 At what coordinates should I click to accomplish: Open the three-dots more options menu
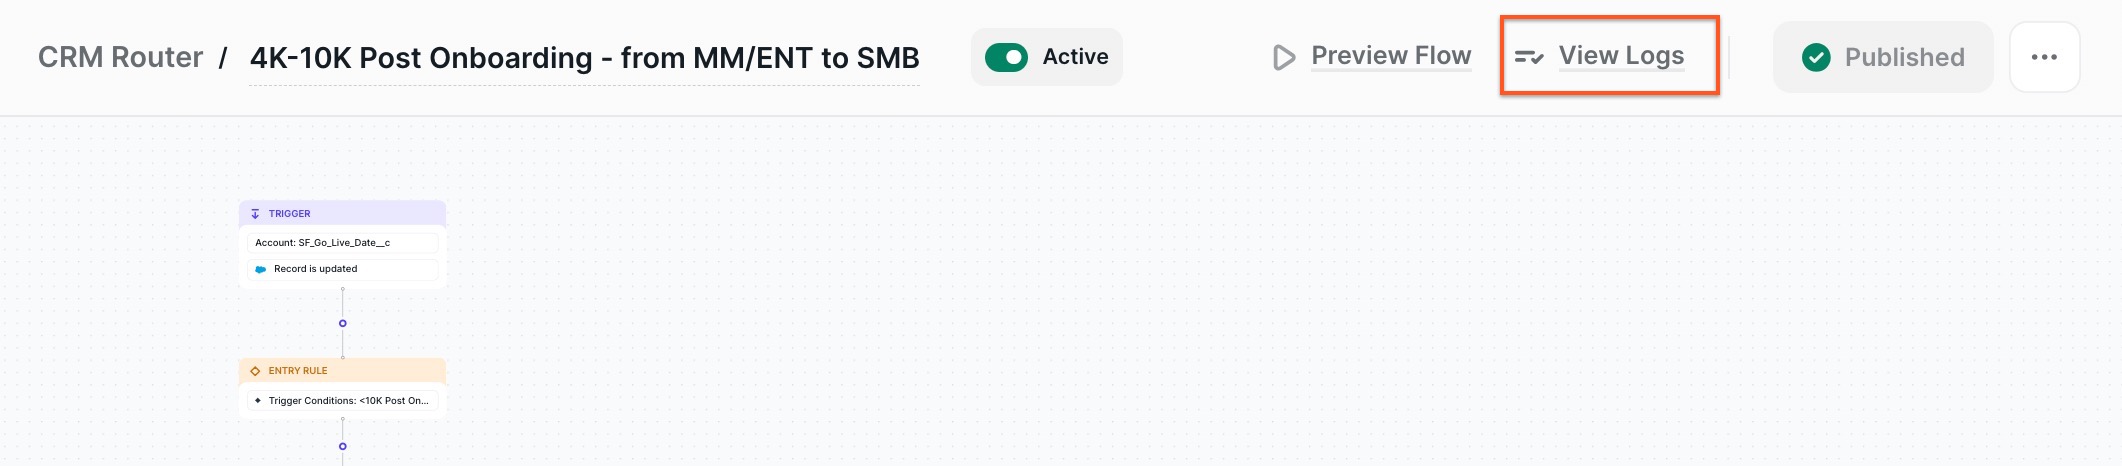(x=2045, y=57)
